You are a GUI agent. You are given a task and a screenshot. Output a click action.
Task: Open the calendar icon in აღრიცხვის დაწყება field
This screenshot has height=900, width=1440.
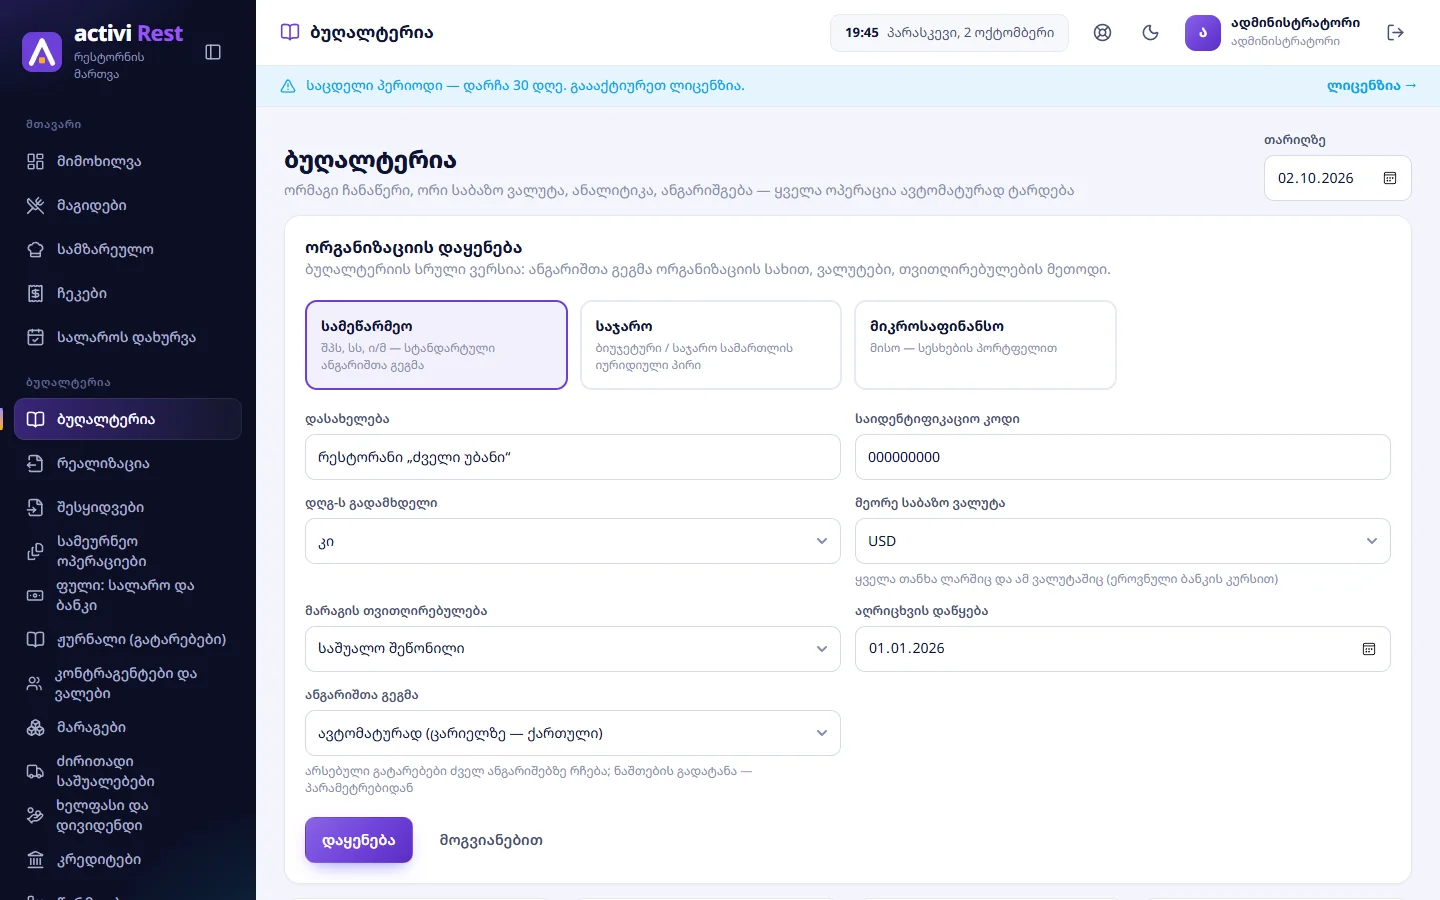(x=1368, y=649)
